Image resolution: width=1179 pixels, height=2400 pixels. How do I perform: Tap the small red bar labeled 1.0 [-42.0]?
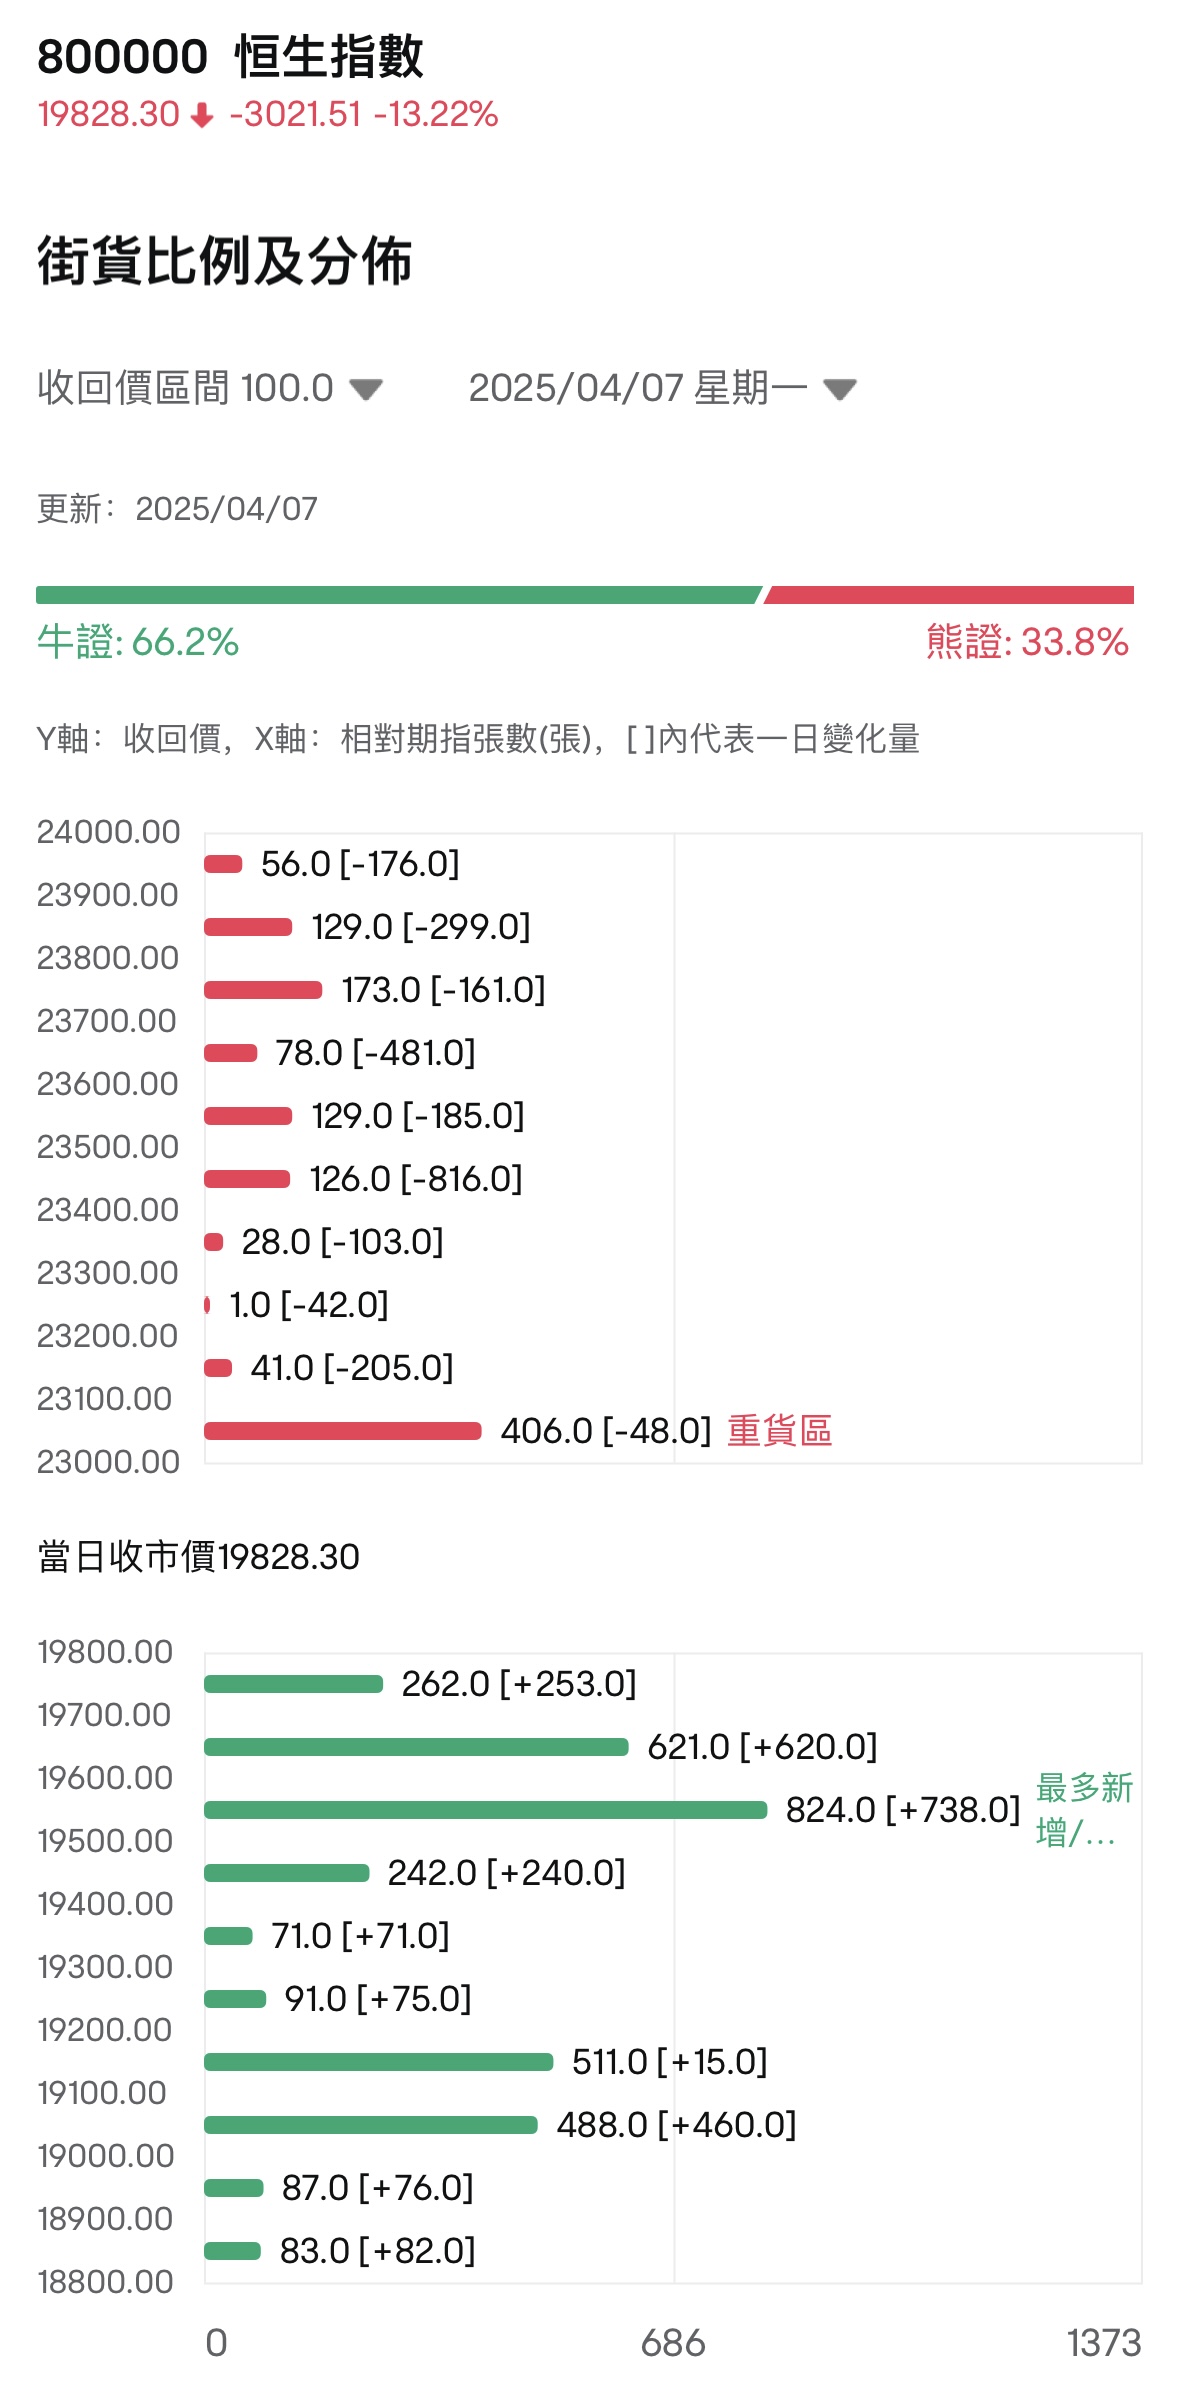pyautogui.click(x=207, y=1305)
